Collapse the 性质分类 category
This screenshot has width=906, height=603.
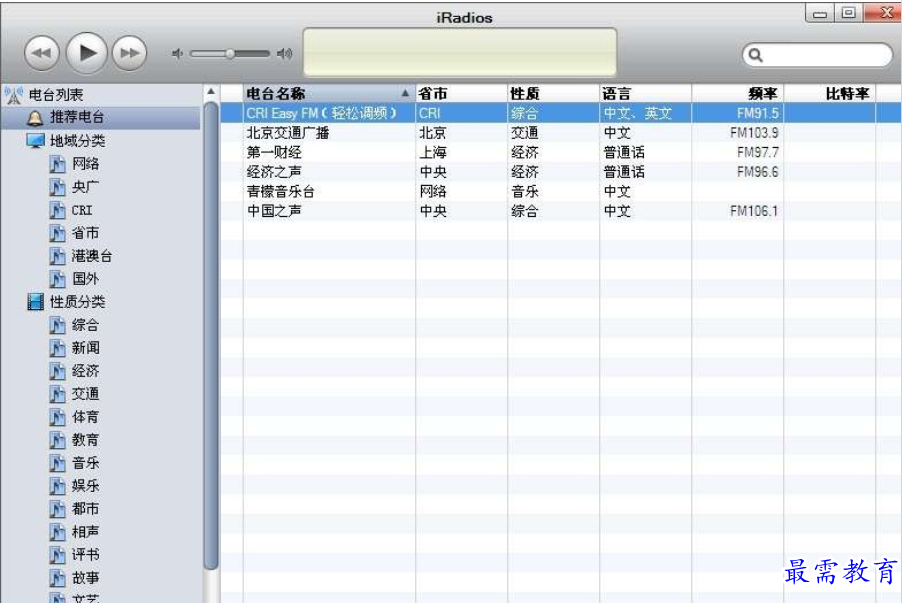point(36,302)
